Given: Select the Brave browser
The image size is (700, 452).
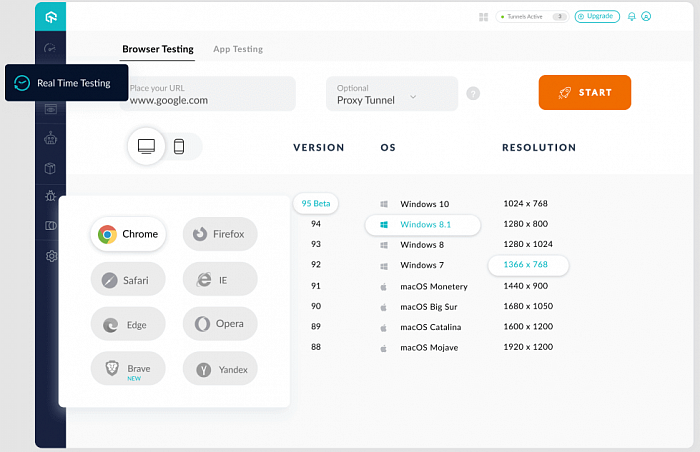Looking at the screenshot, I should pyautogui.click(x=128, y=369).
